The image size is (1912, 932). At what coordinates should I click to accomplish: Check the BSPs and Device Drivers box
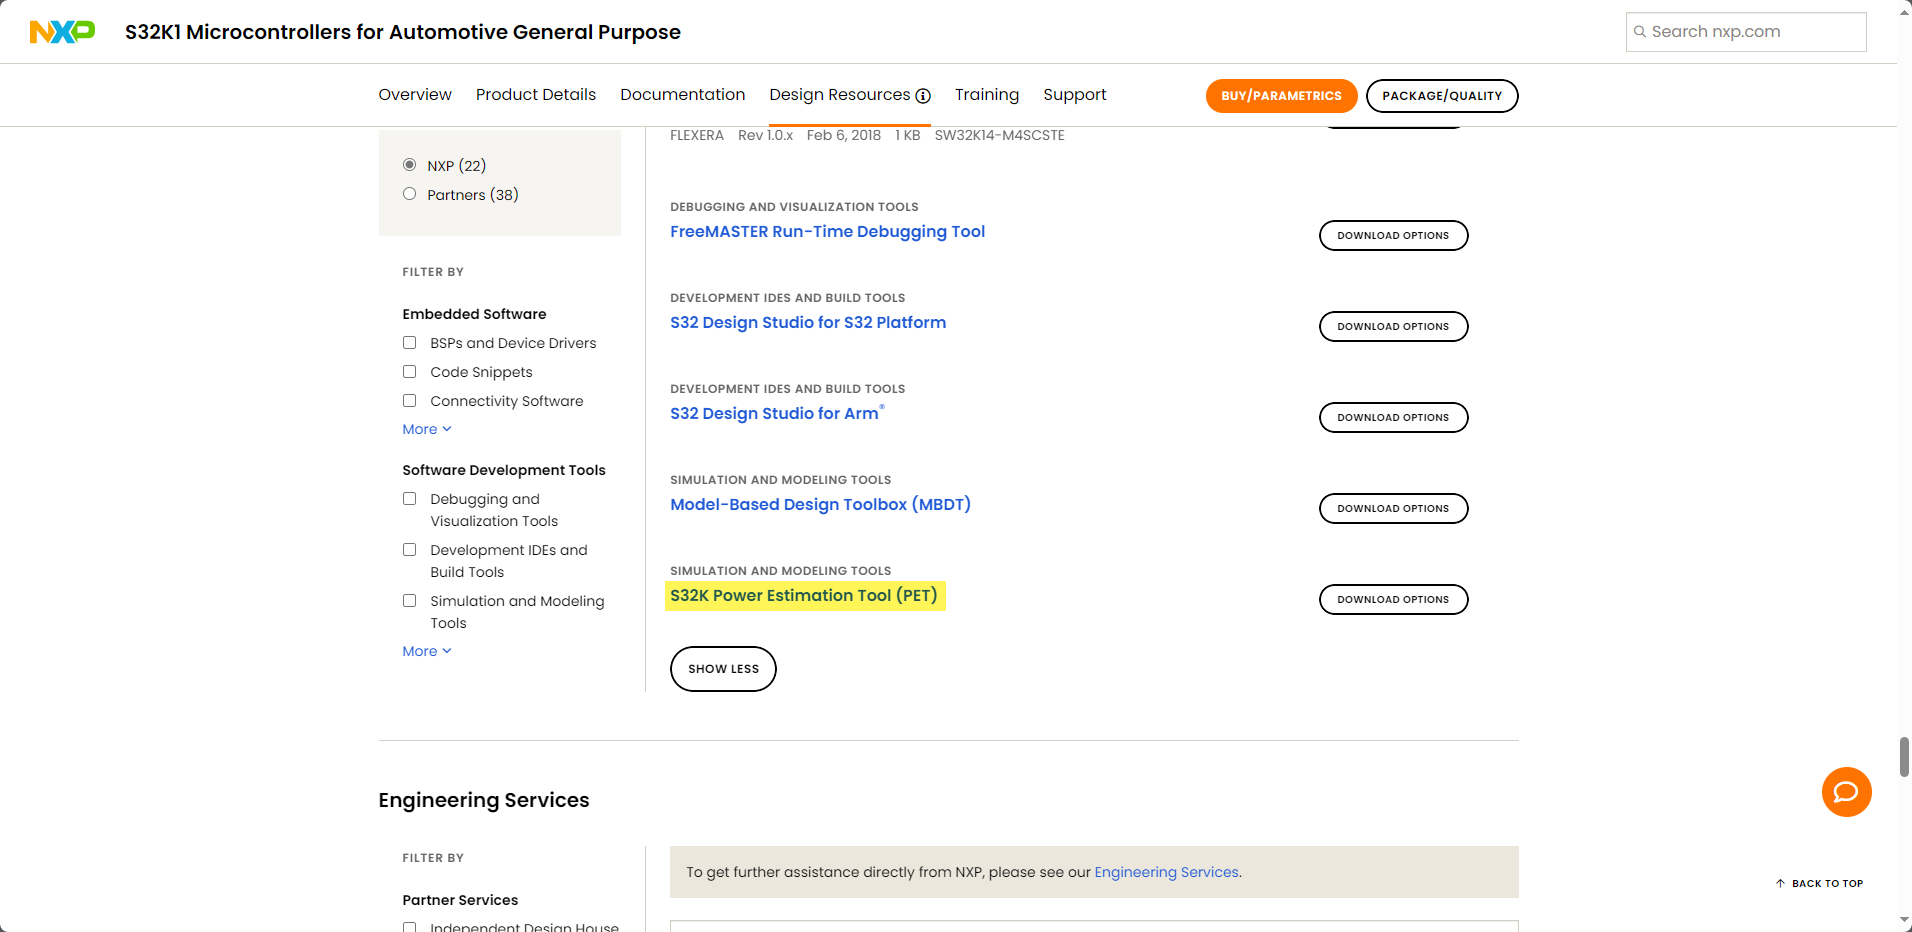(409, 343)
